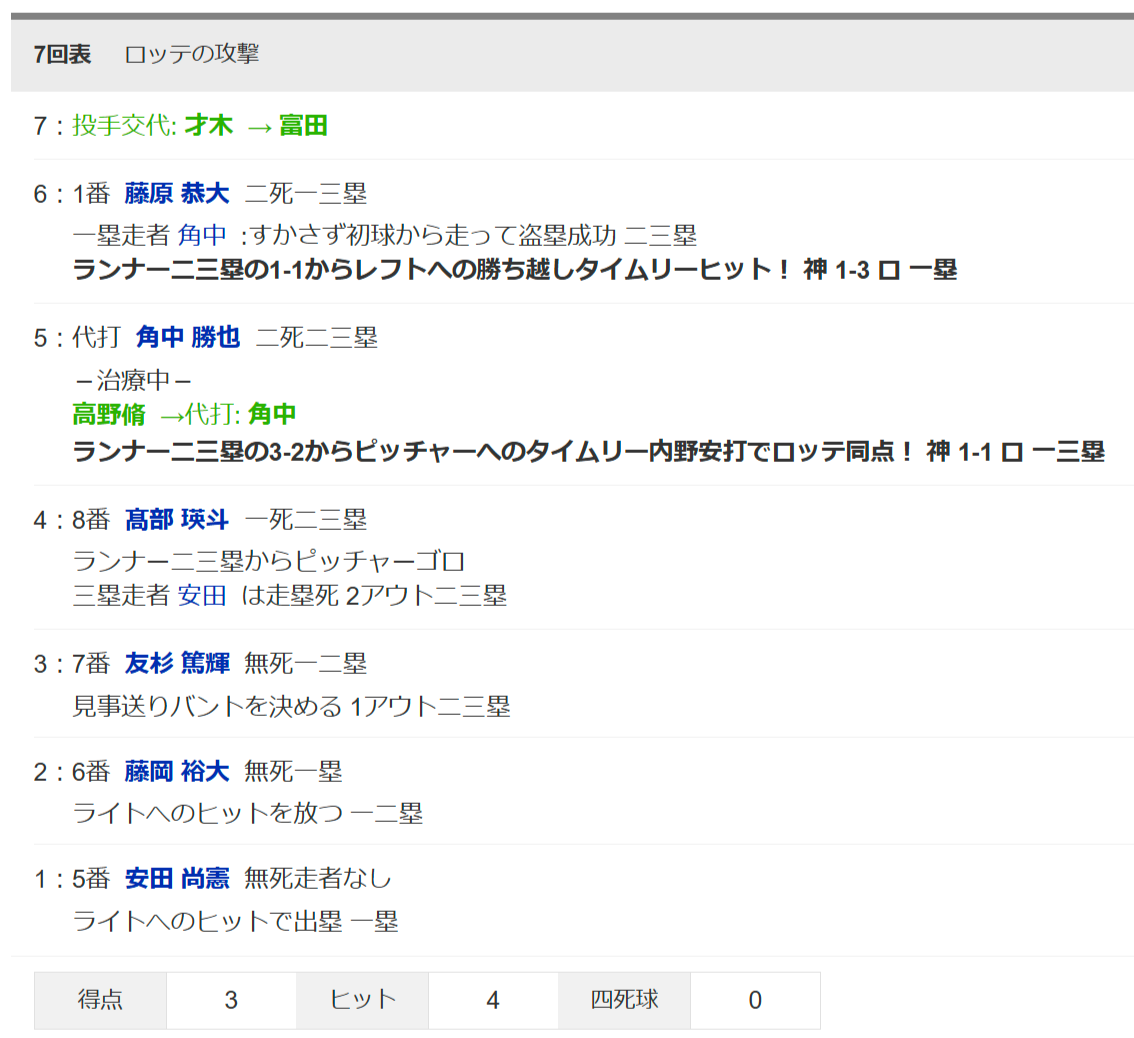Click pitcher name 才木 in pitching change

pyautogui.click(x=209, y=125)
